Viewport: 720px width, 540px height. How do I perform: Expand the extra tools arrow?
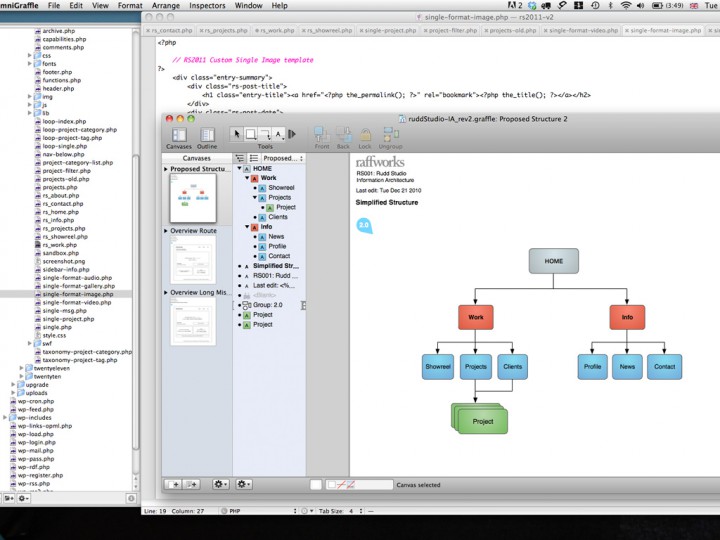click(x=292, y=134)
